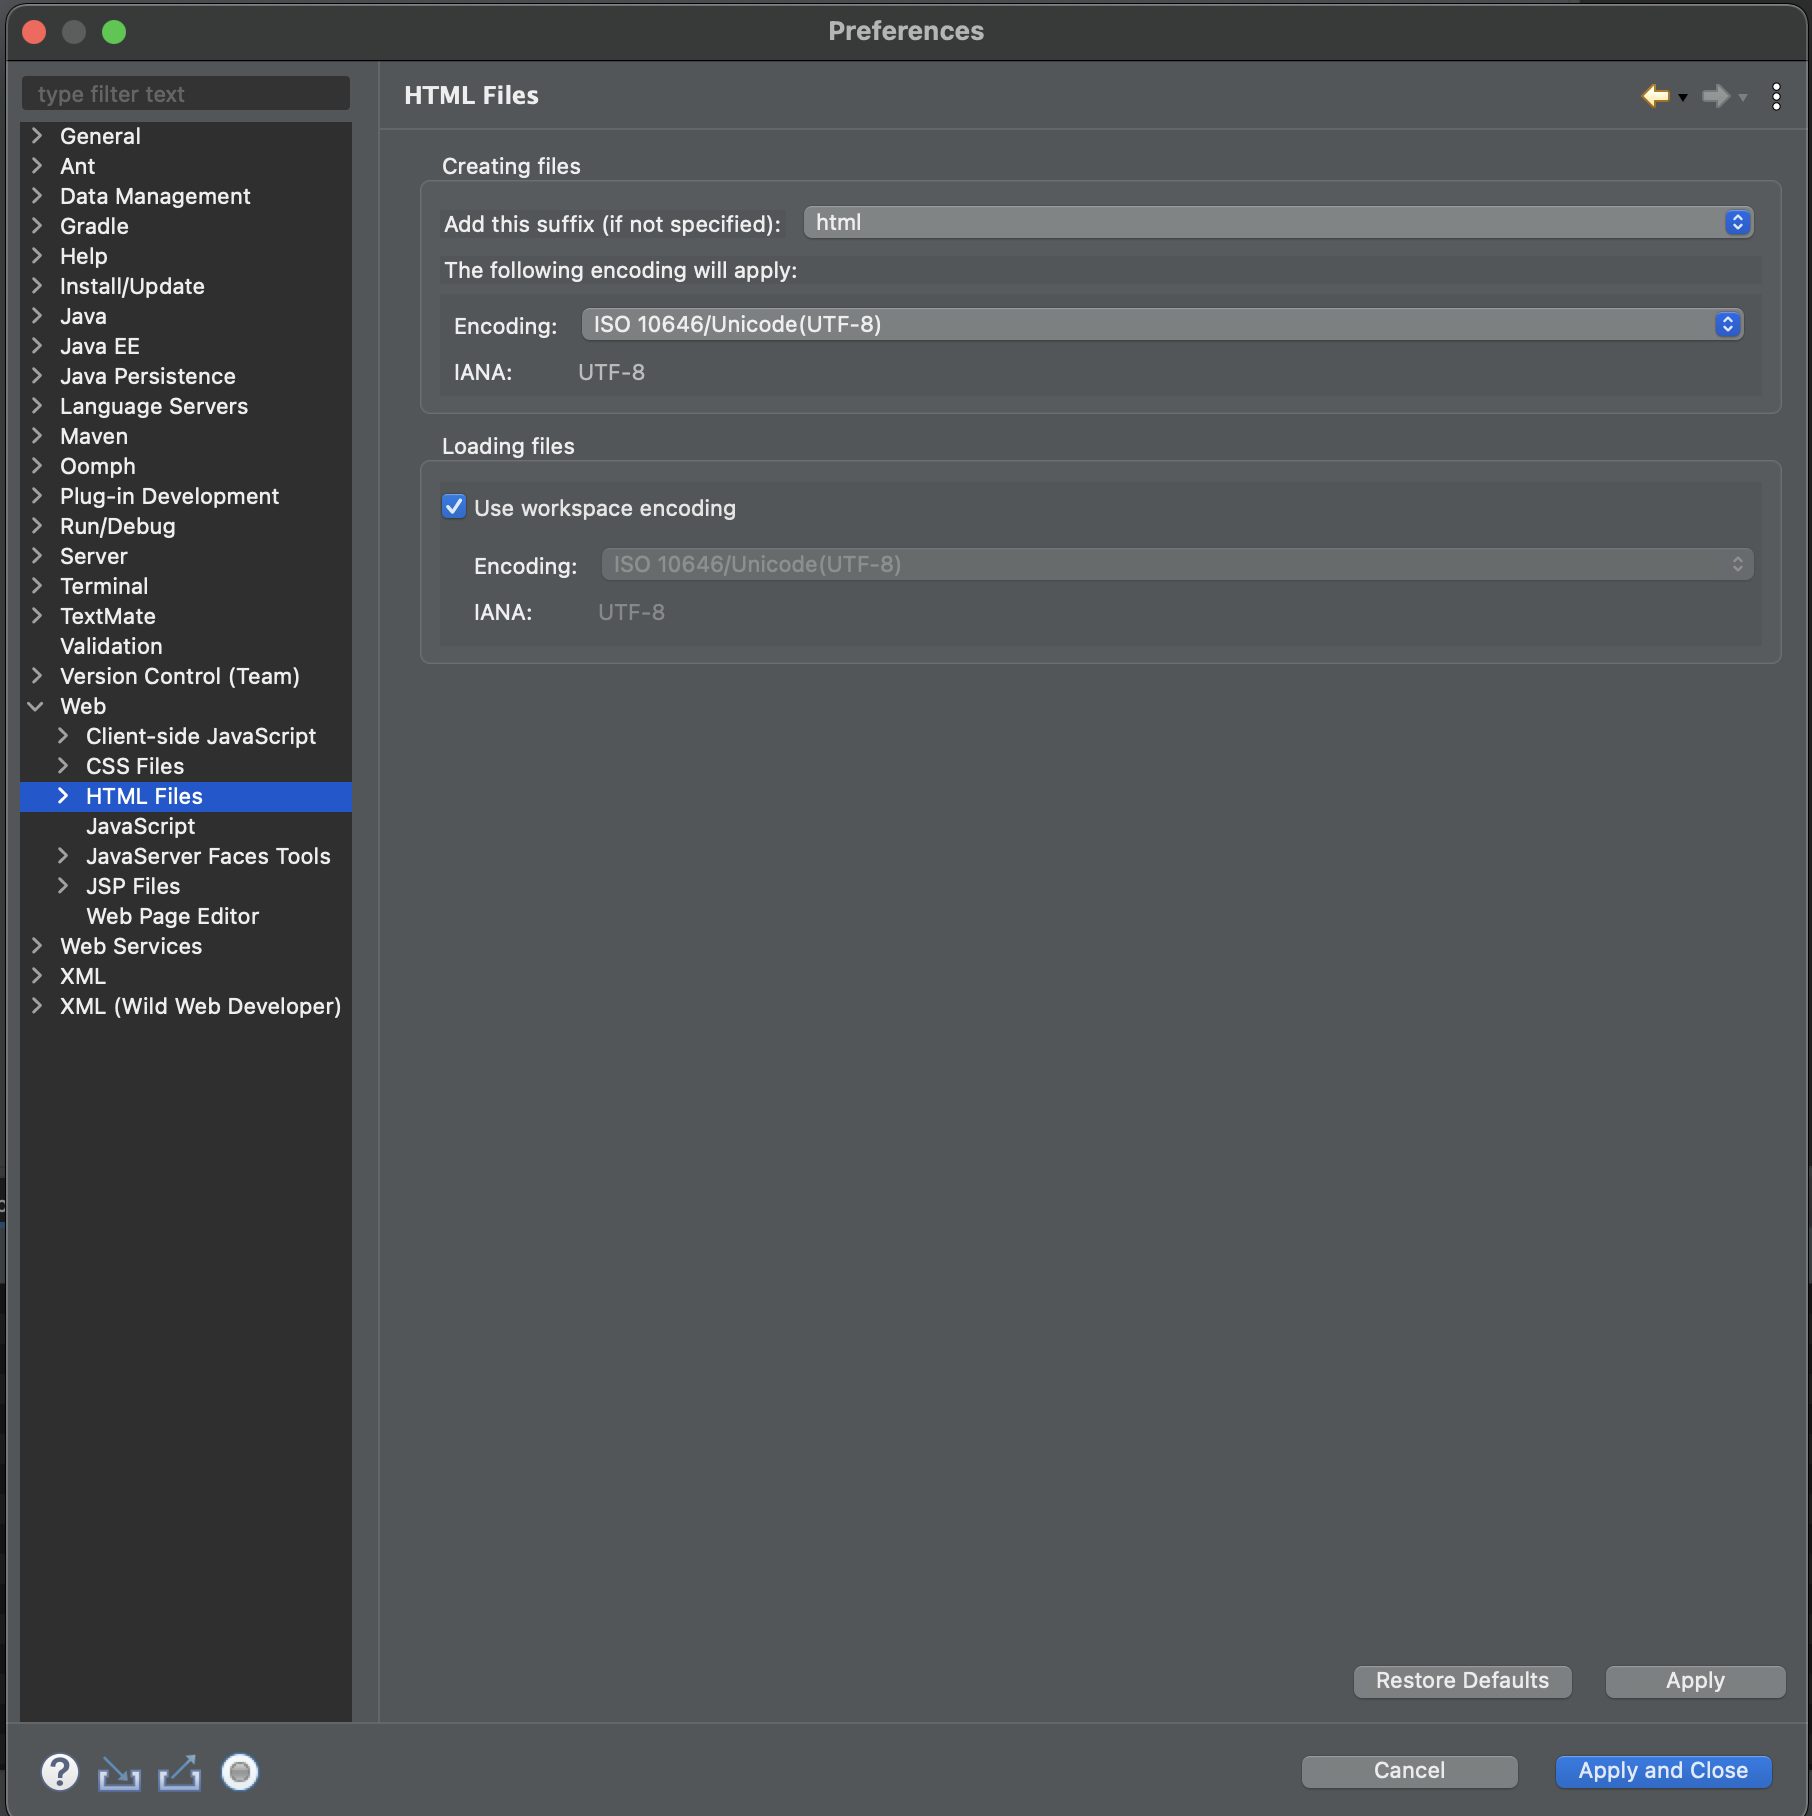The height and width of the screenshot is (1816, 1812).
Task: Select TextMate in tree
Action: [x=108, y=616]
